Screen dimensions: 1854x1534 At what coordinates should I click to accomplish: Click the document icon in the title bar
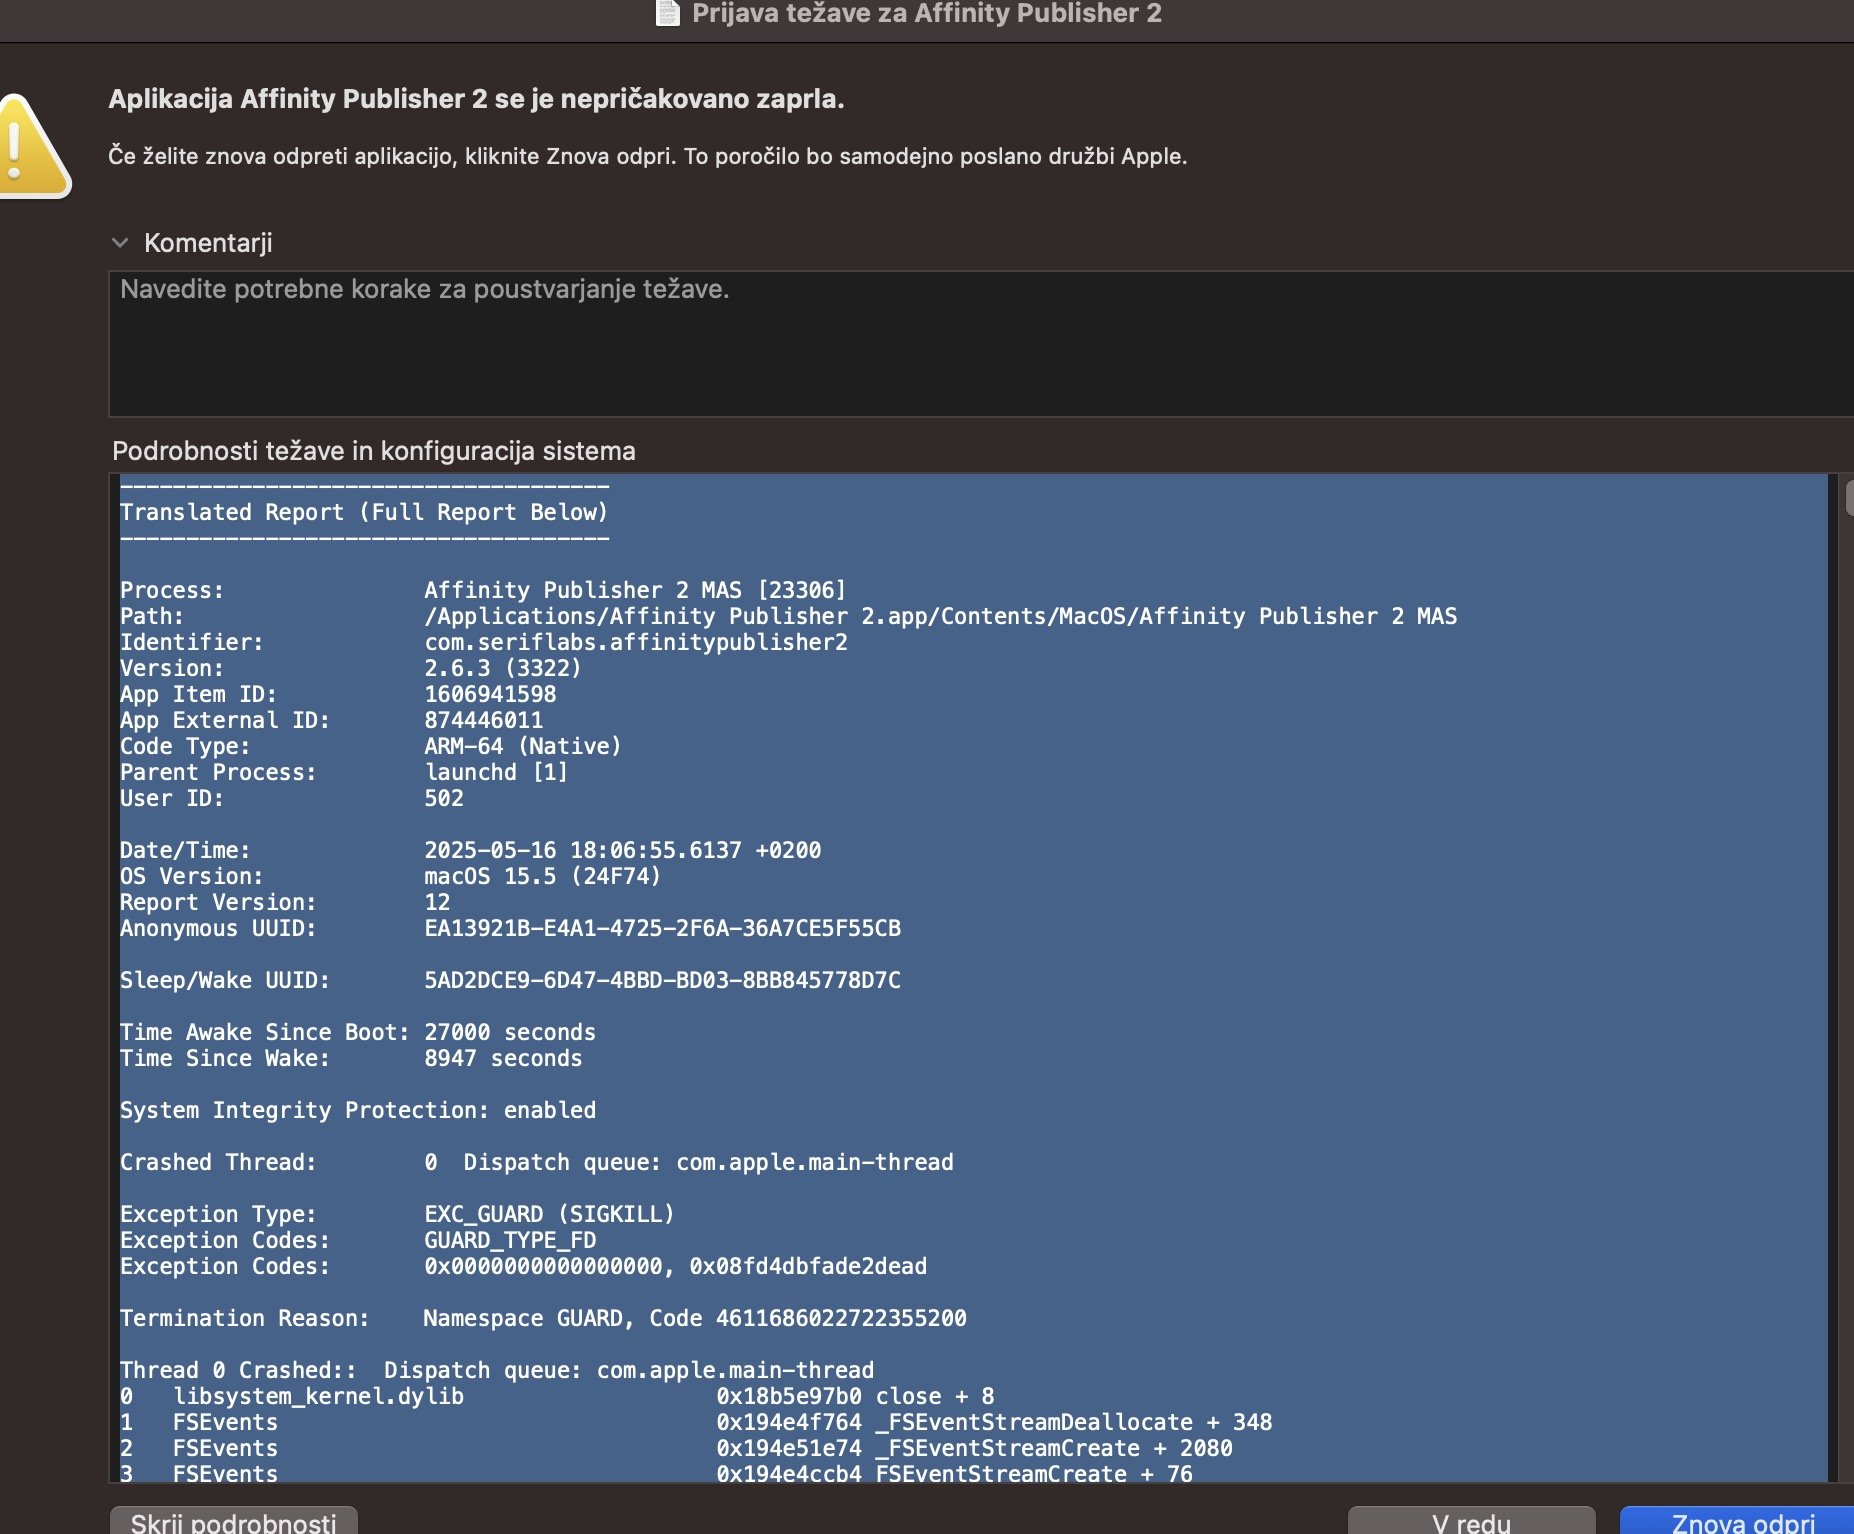[668, 13]
